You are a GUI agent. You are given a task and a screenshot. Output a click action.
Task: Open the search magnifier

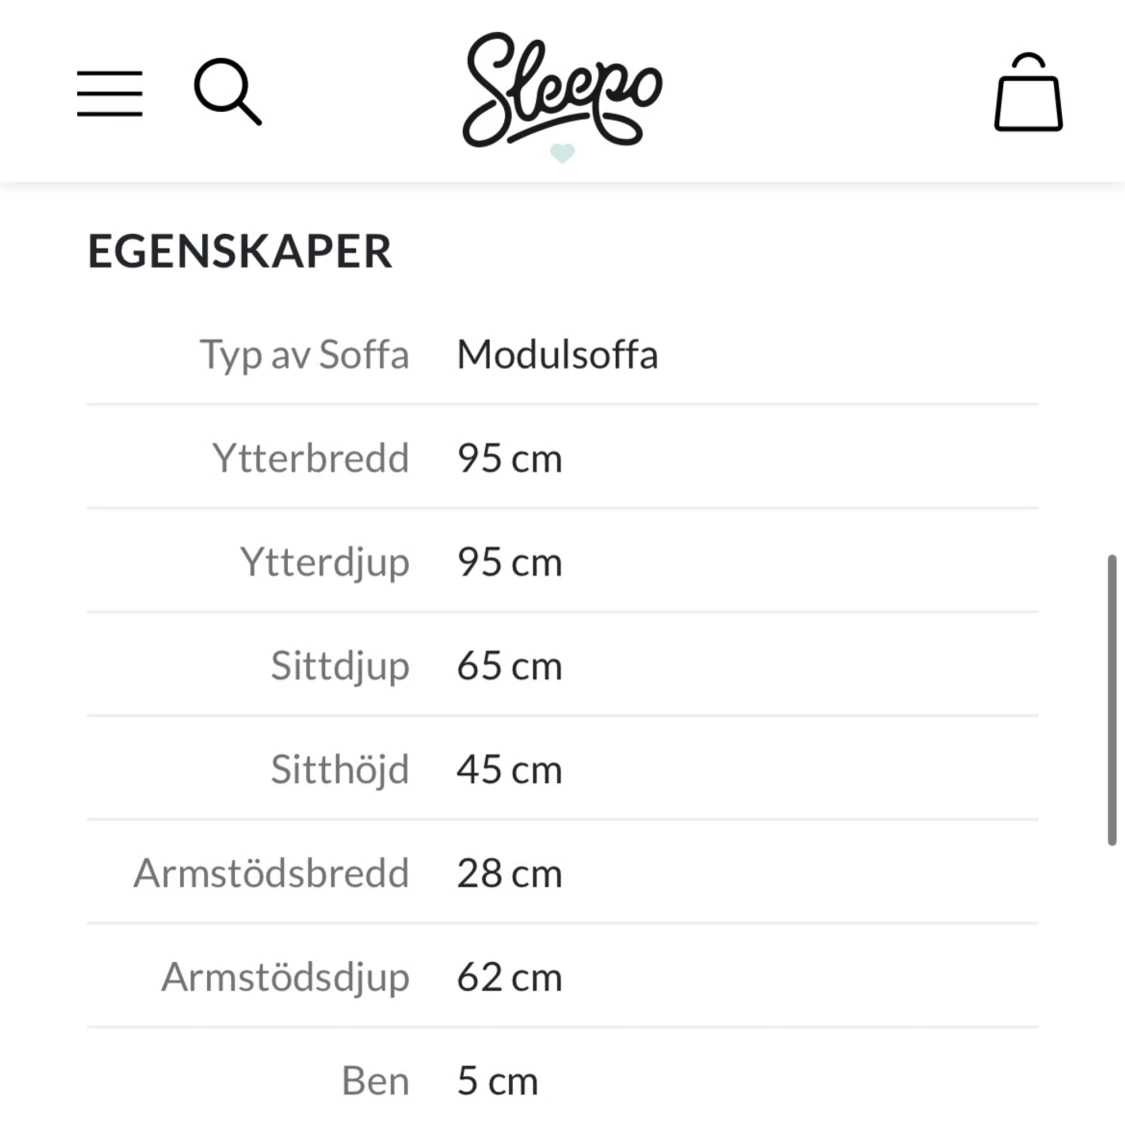(x=227, y=92)
